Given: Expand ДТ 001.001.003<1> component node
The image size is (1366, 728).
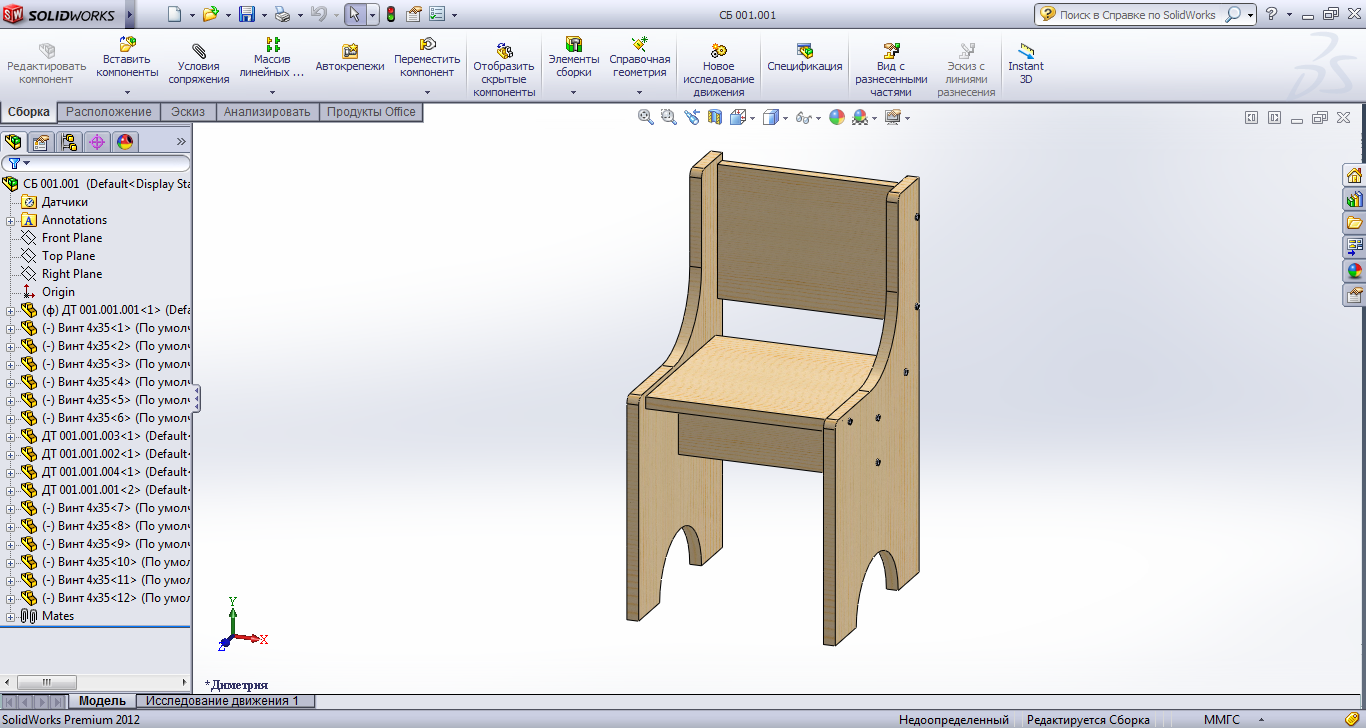Looking at the screenshot, I should click(x=11, y=436).
